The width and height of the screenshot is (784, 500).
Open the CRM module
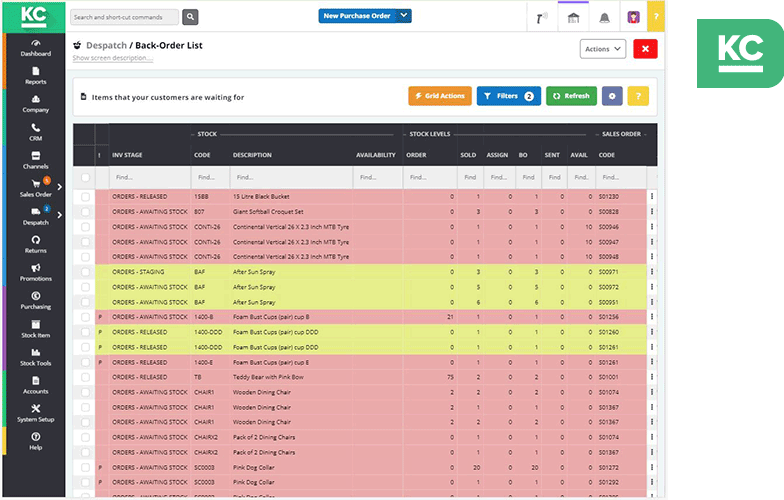point(36,132)
